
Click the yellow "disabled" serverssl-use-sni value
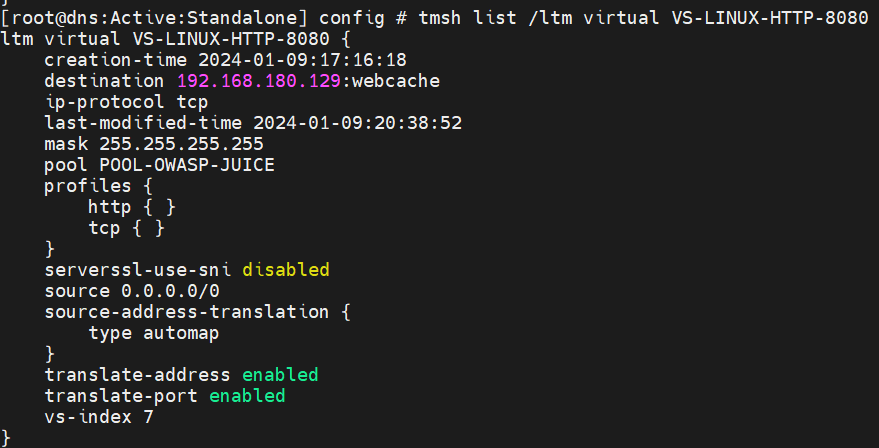coord(285,270)
